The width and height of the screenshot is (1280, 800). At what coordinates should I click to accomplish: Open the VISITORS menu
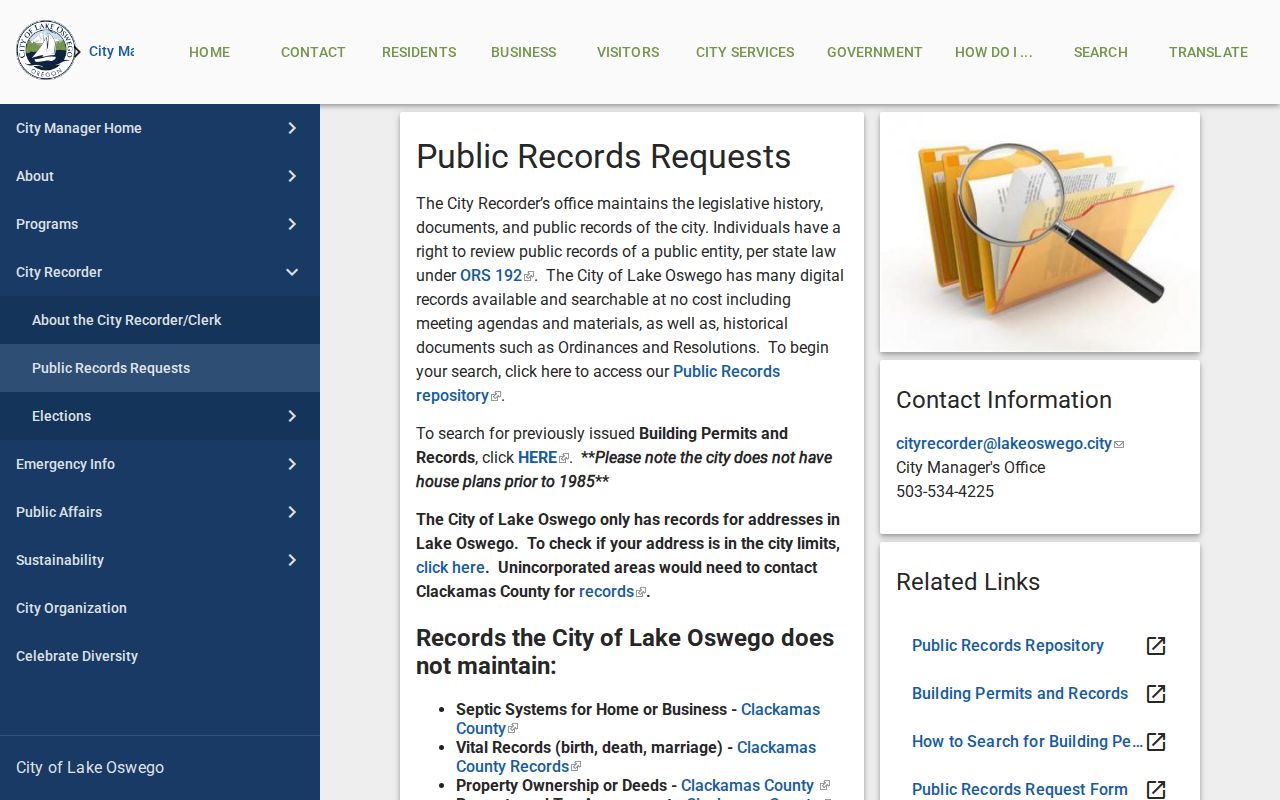(628, 52)
